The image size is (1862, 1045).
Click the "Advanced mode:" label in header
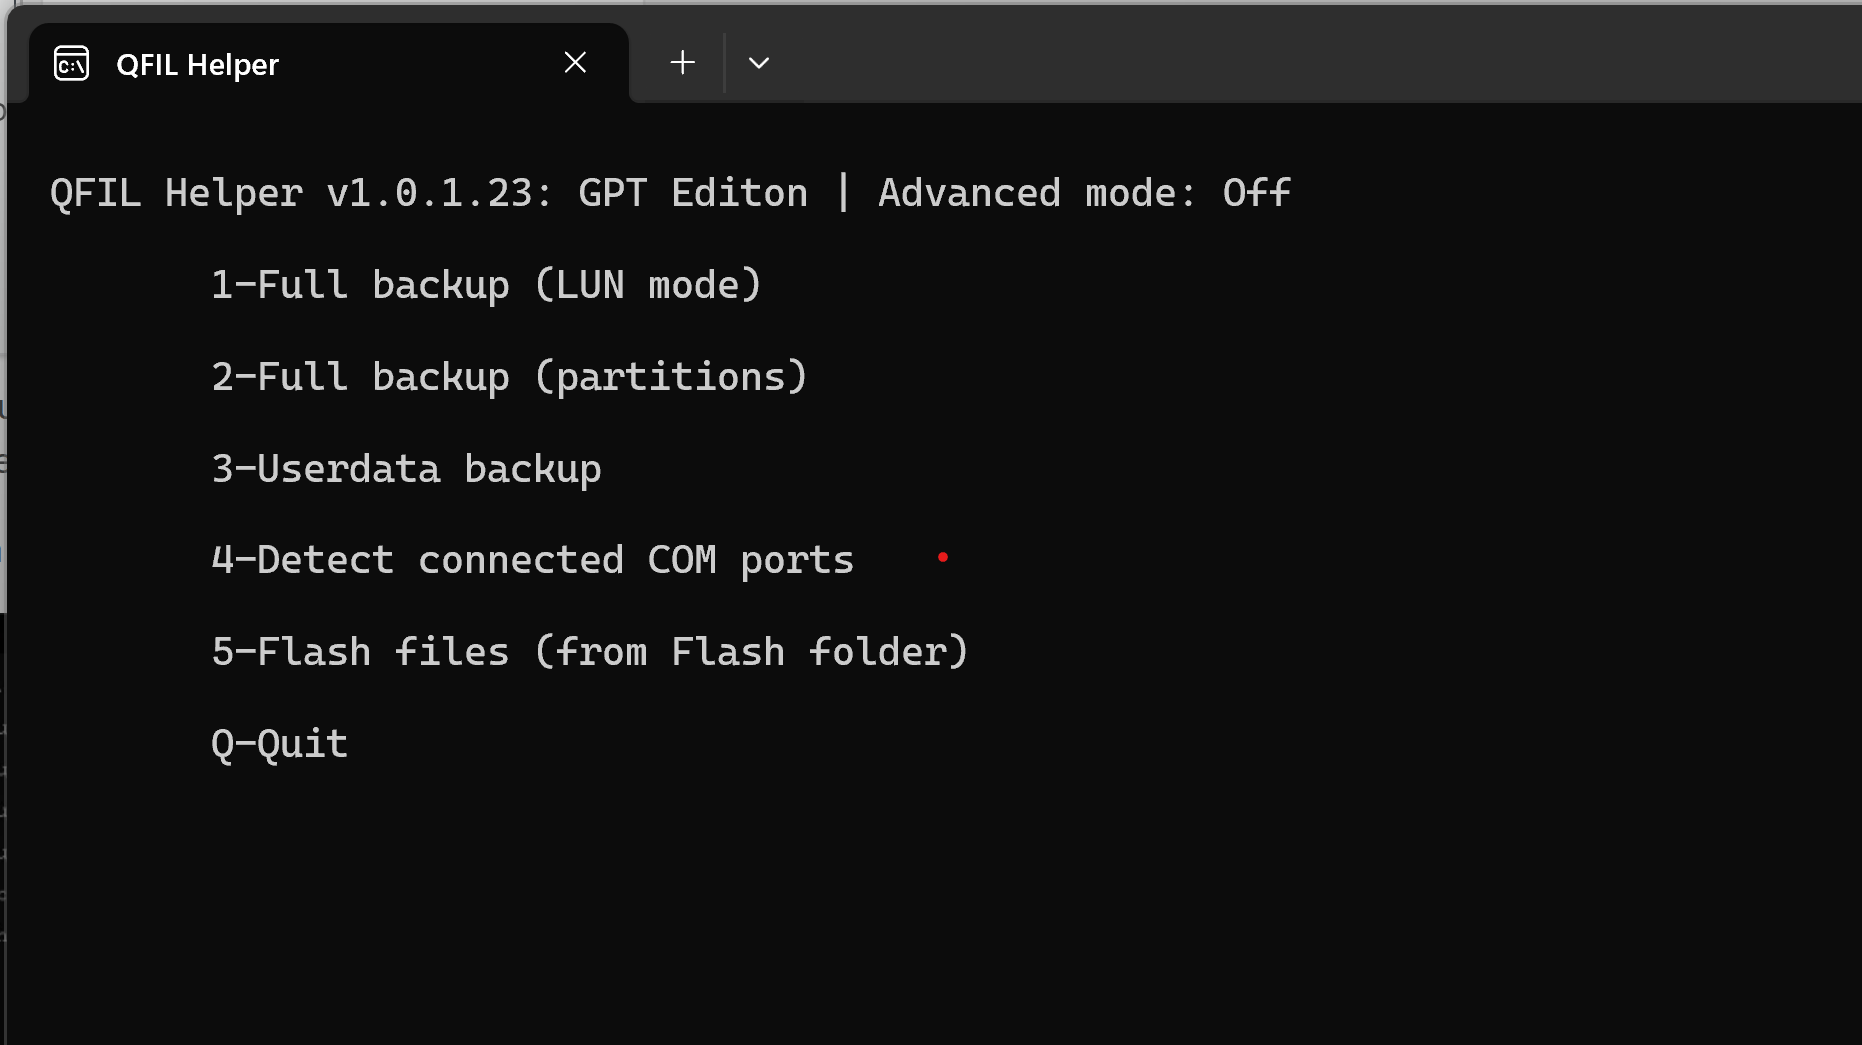1036,193
